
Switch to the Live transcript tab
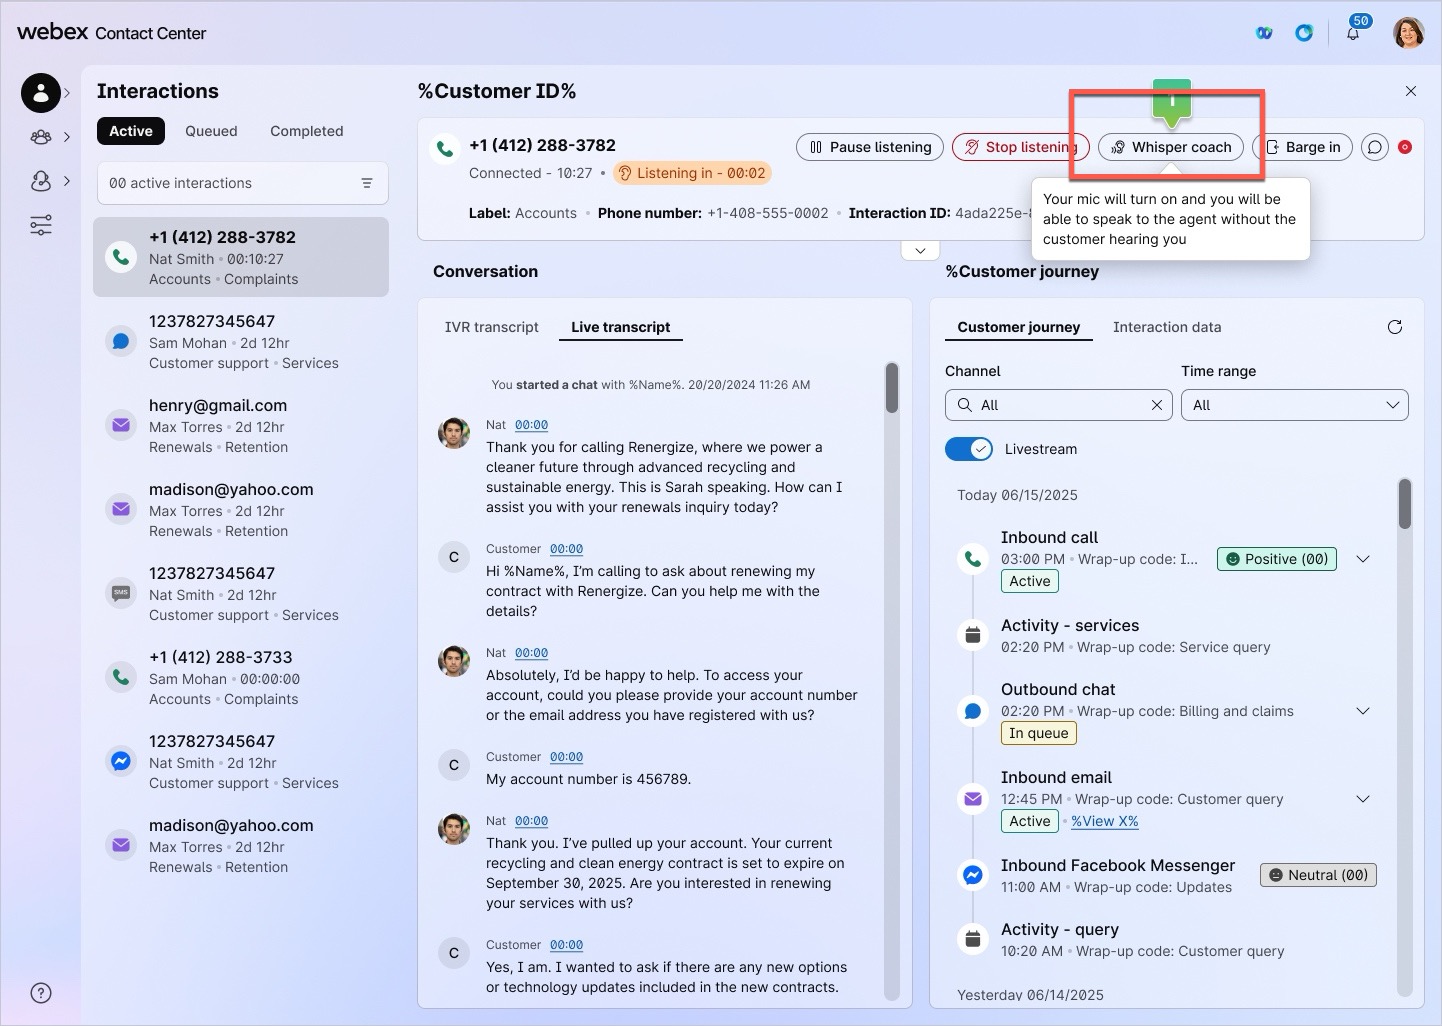pyautogui.click(x=621, y=327)
